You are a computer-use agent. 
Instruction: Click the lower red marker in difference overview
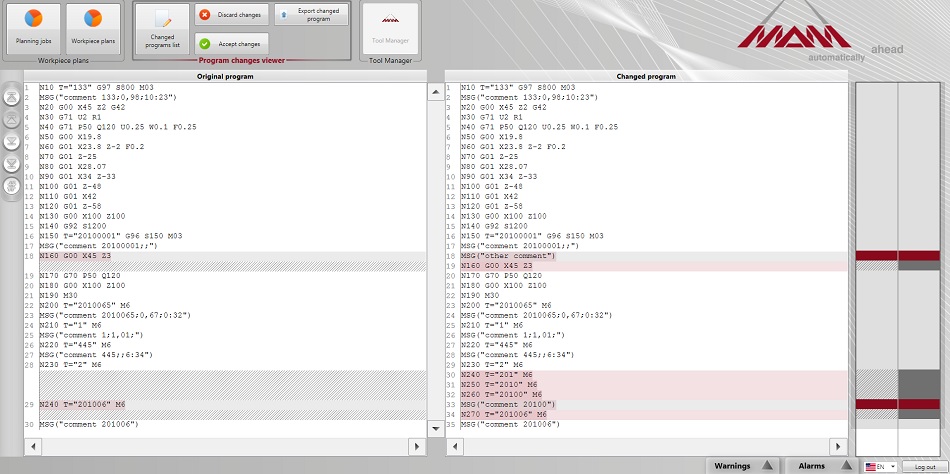897,404
